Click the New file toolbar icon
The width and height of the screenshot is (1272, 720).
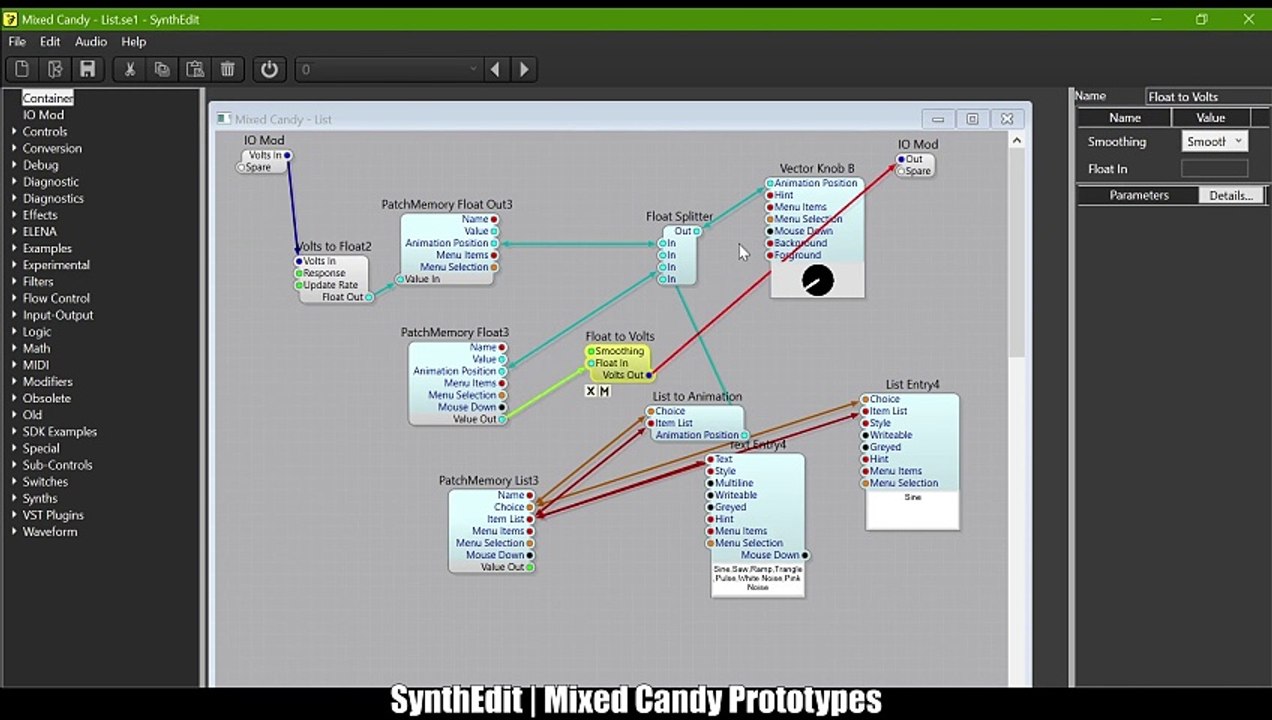point(21,69)
